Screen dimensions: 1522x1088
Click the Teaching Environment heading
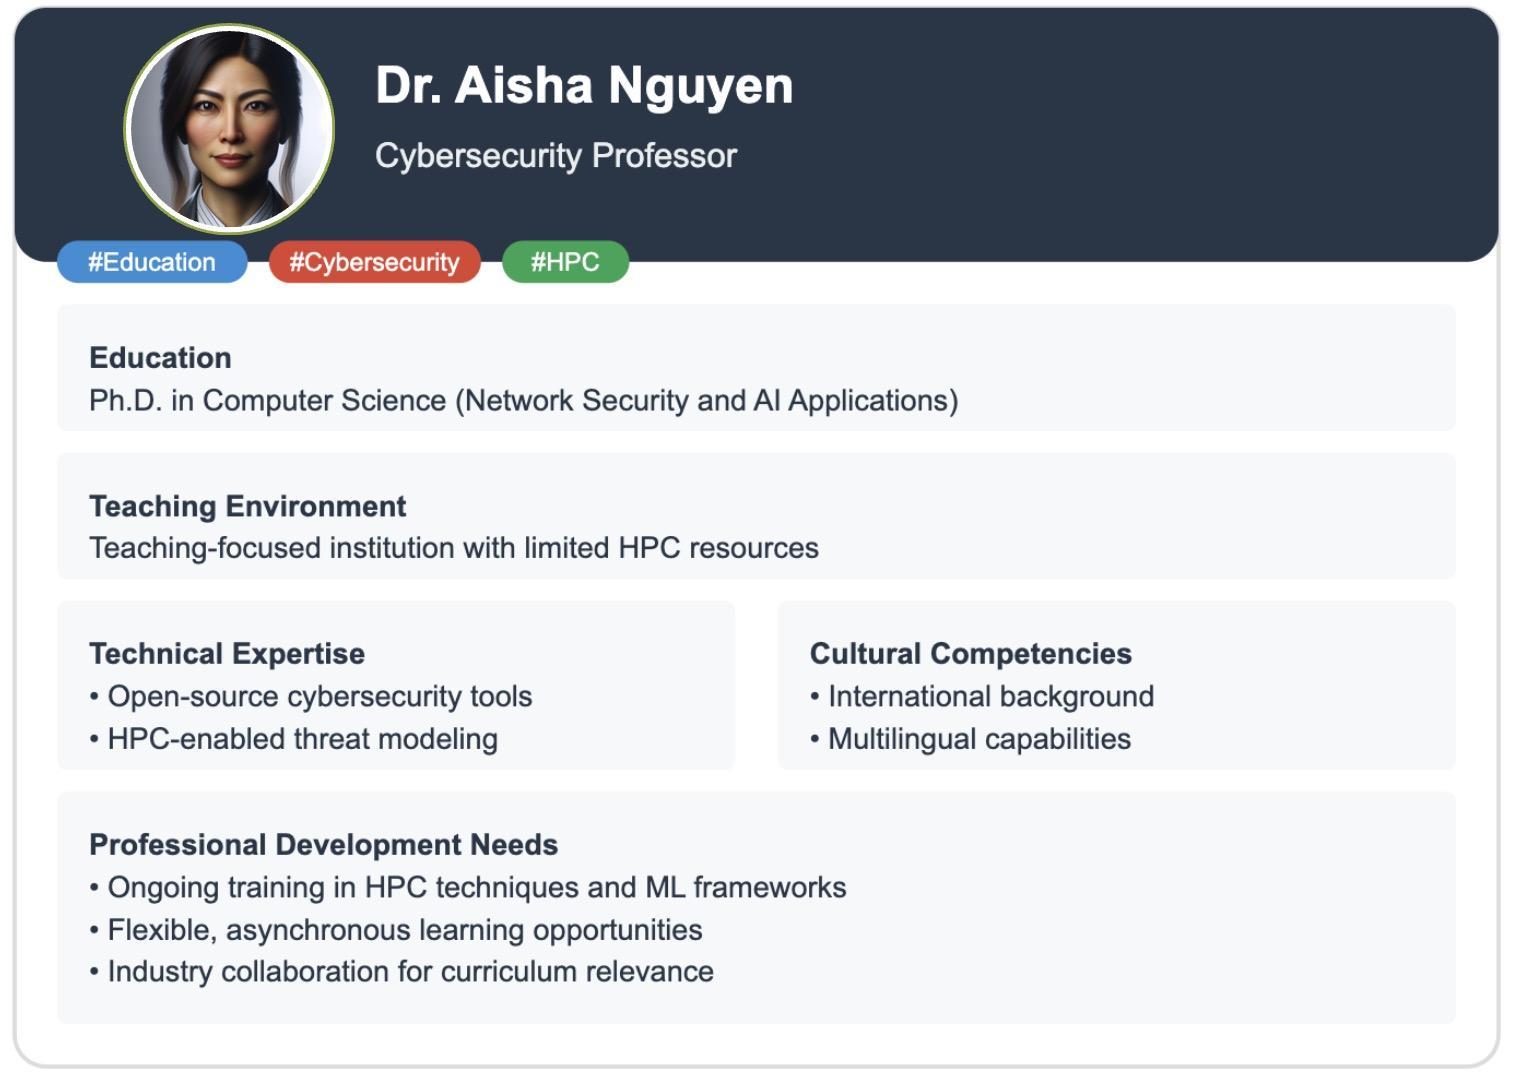247,506
